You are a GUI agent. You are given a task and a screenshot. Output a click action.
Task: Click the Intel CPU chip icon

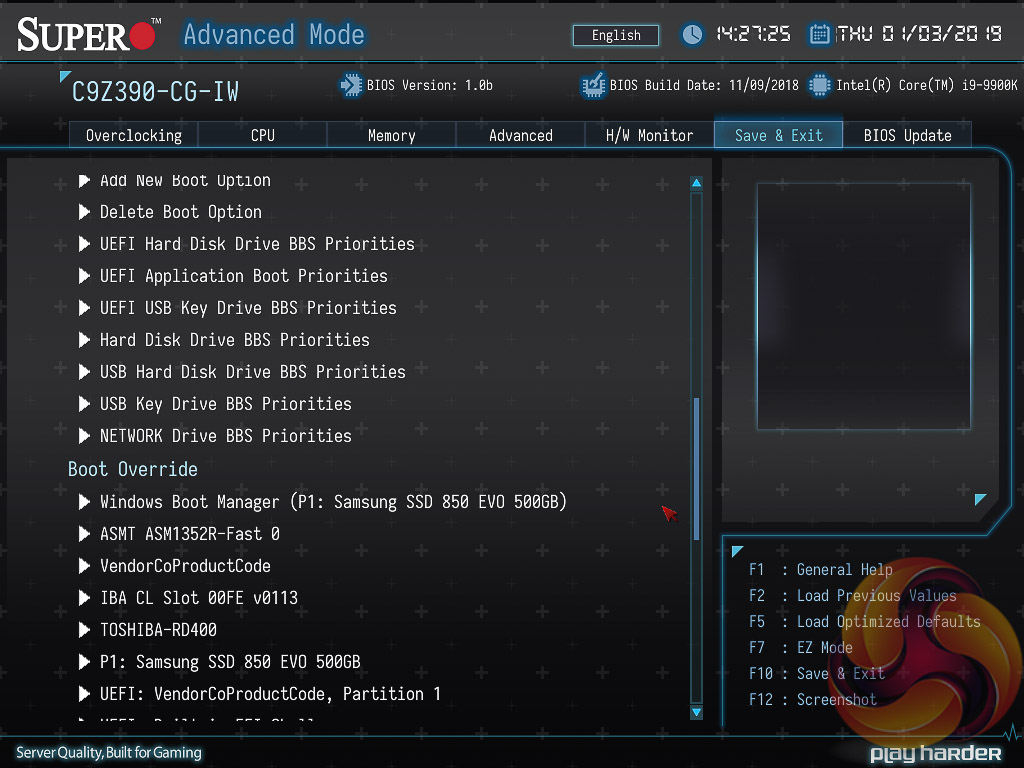click(x=820, y=85)
